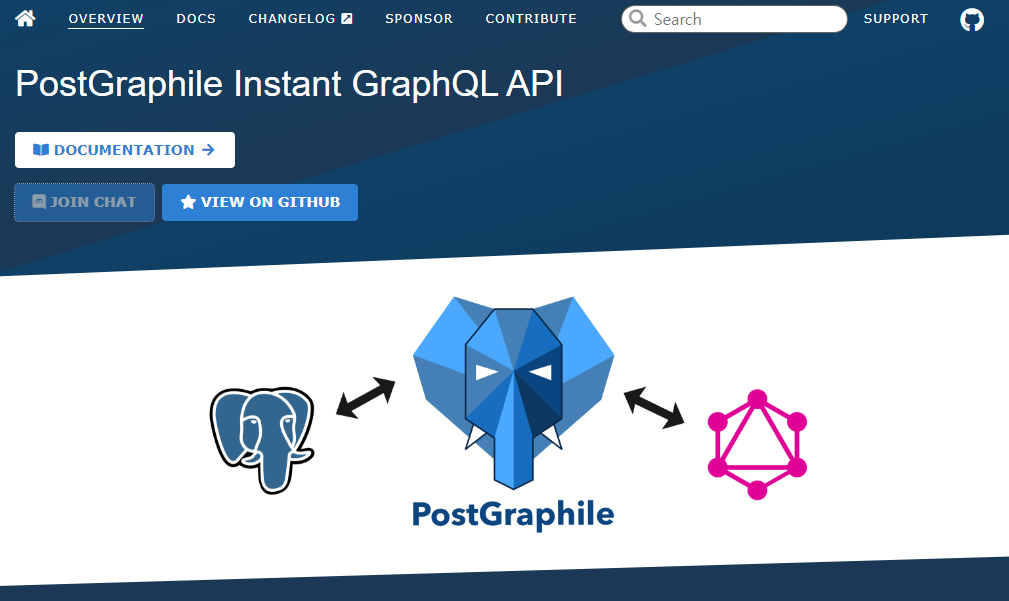This screenshot has width=1009, height=601.
Task: Navigate to the SPONSOR page
Action: coord(418,18)
